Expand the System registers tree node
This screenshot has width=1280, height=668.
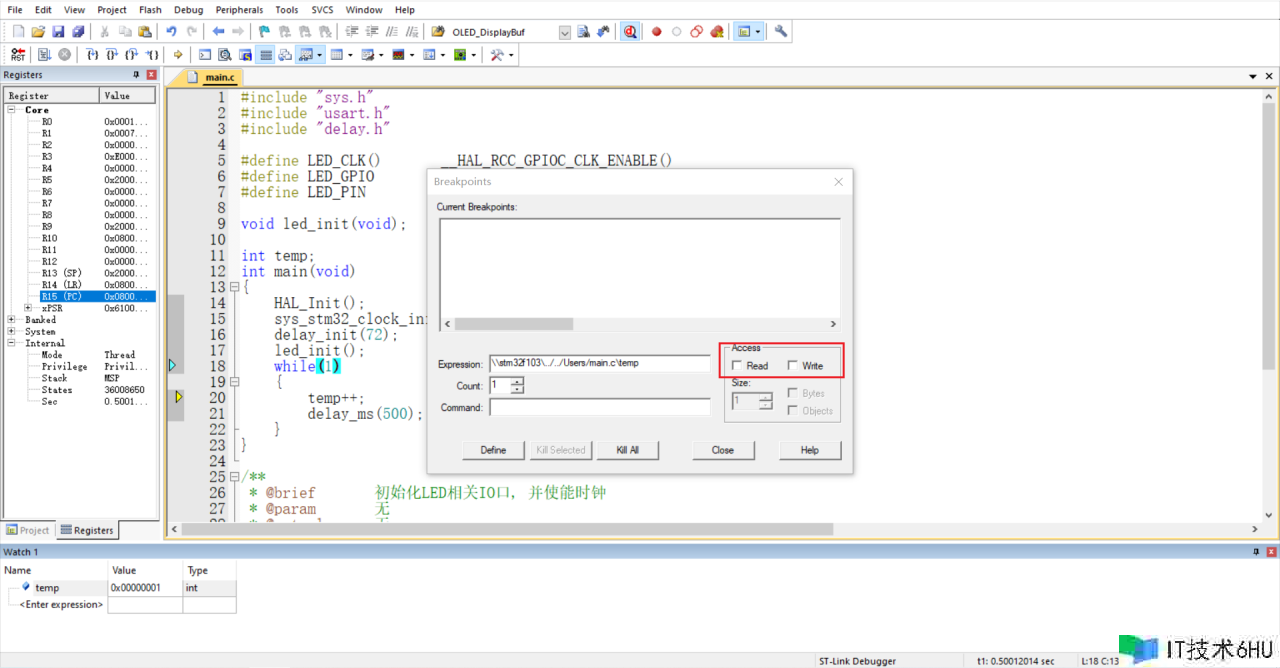[11, 332]
